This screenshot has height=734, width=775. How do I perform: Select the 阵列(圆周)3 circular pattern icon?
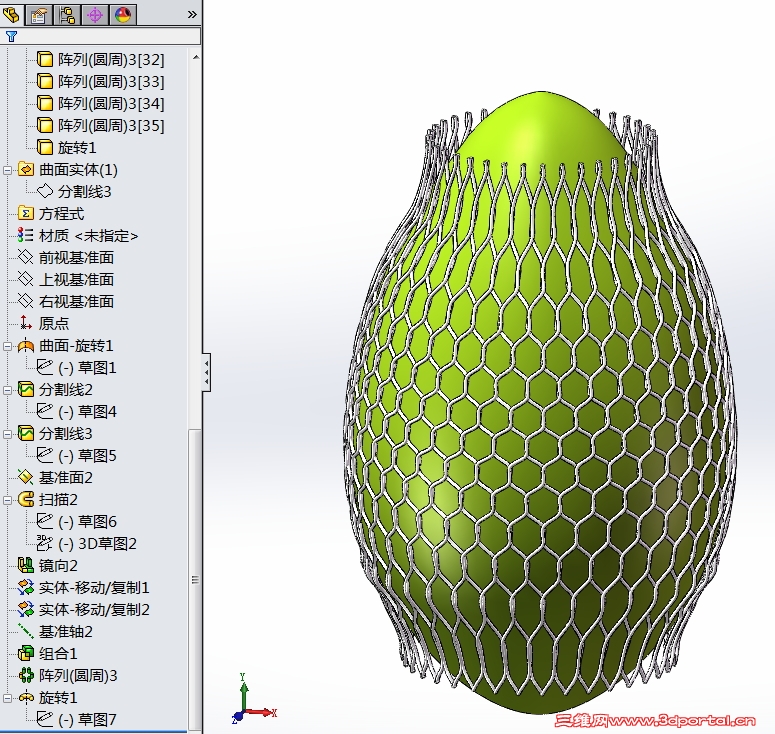[x=26, y=675]
